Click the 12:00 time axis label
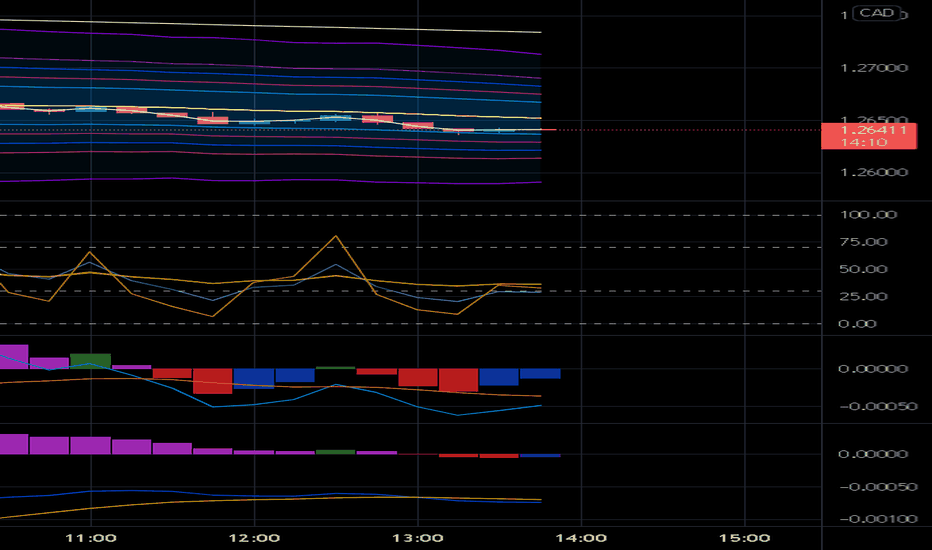Screen dimensions: 932x550 point(254,538)
